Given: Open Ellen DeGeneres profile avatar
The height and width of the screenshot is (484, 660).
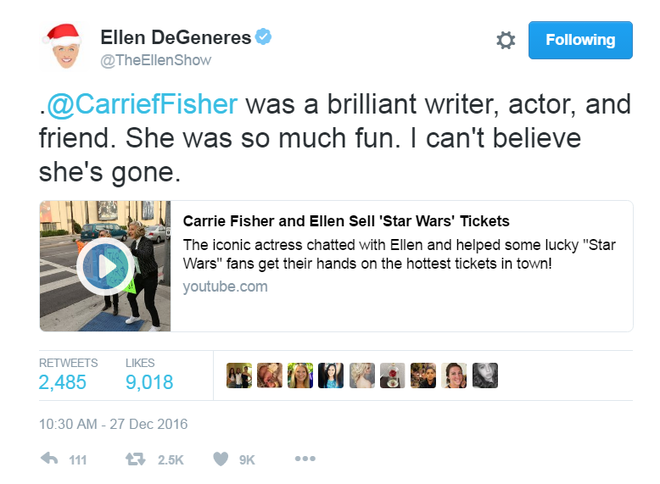Looking at the screenshot, I should click(62, 47).
